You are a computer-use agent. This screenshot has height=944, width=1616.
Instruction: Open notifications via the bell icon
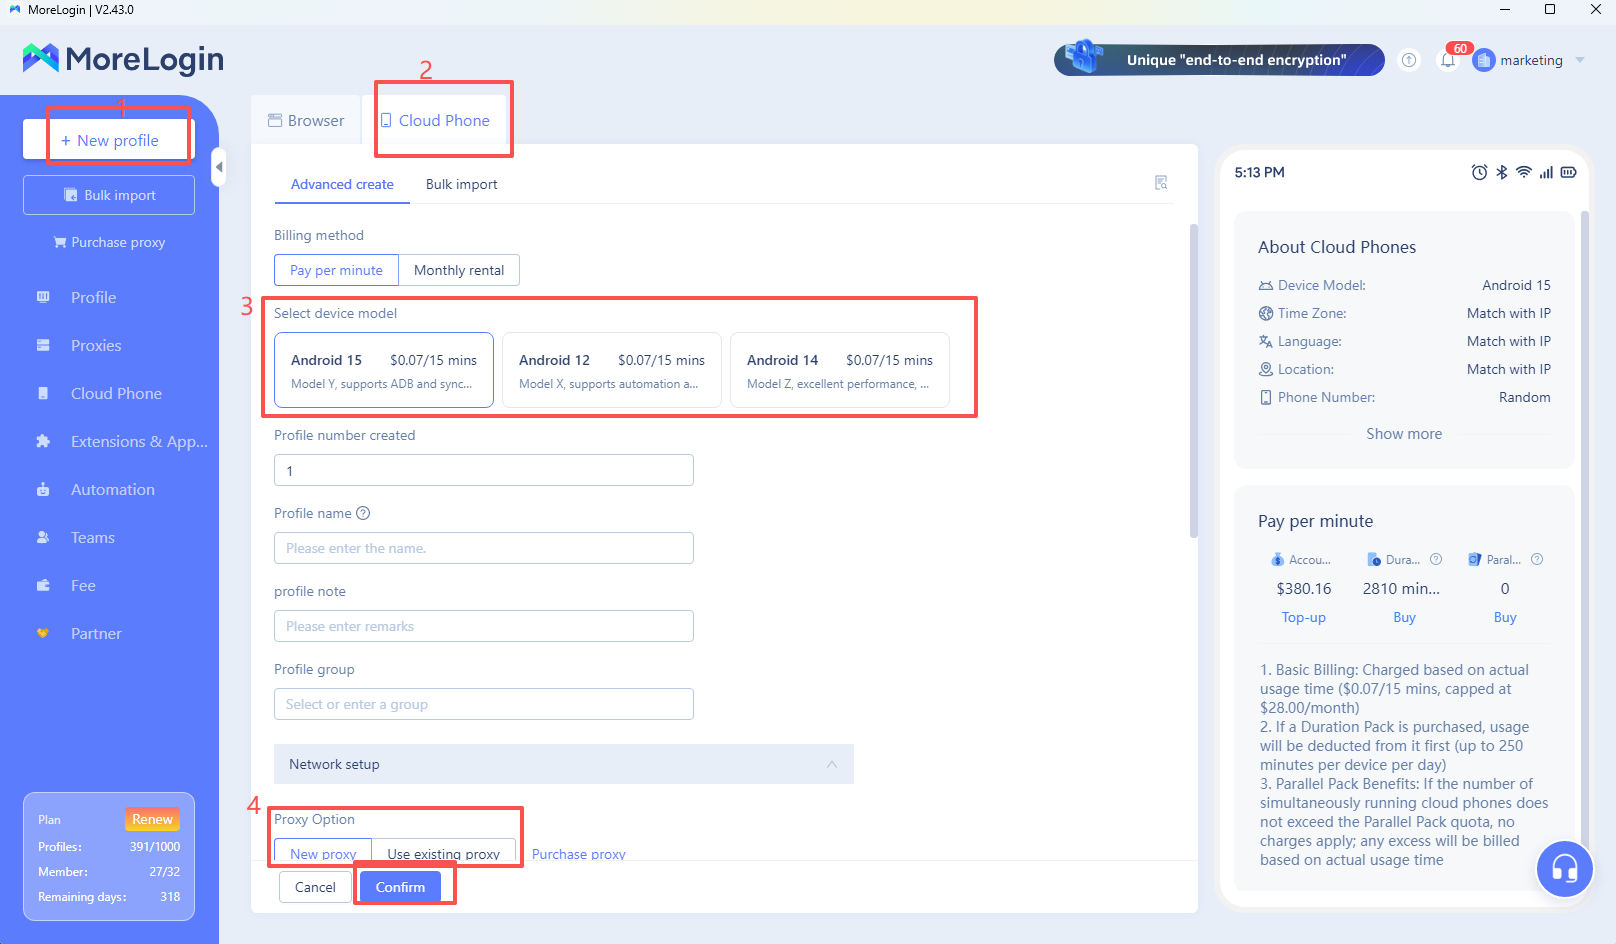click(x=1448, y=60)
